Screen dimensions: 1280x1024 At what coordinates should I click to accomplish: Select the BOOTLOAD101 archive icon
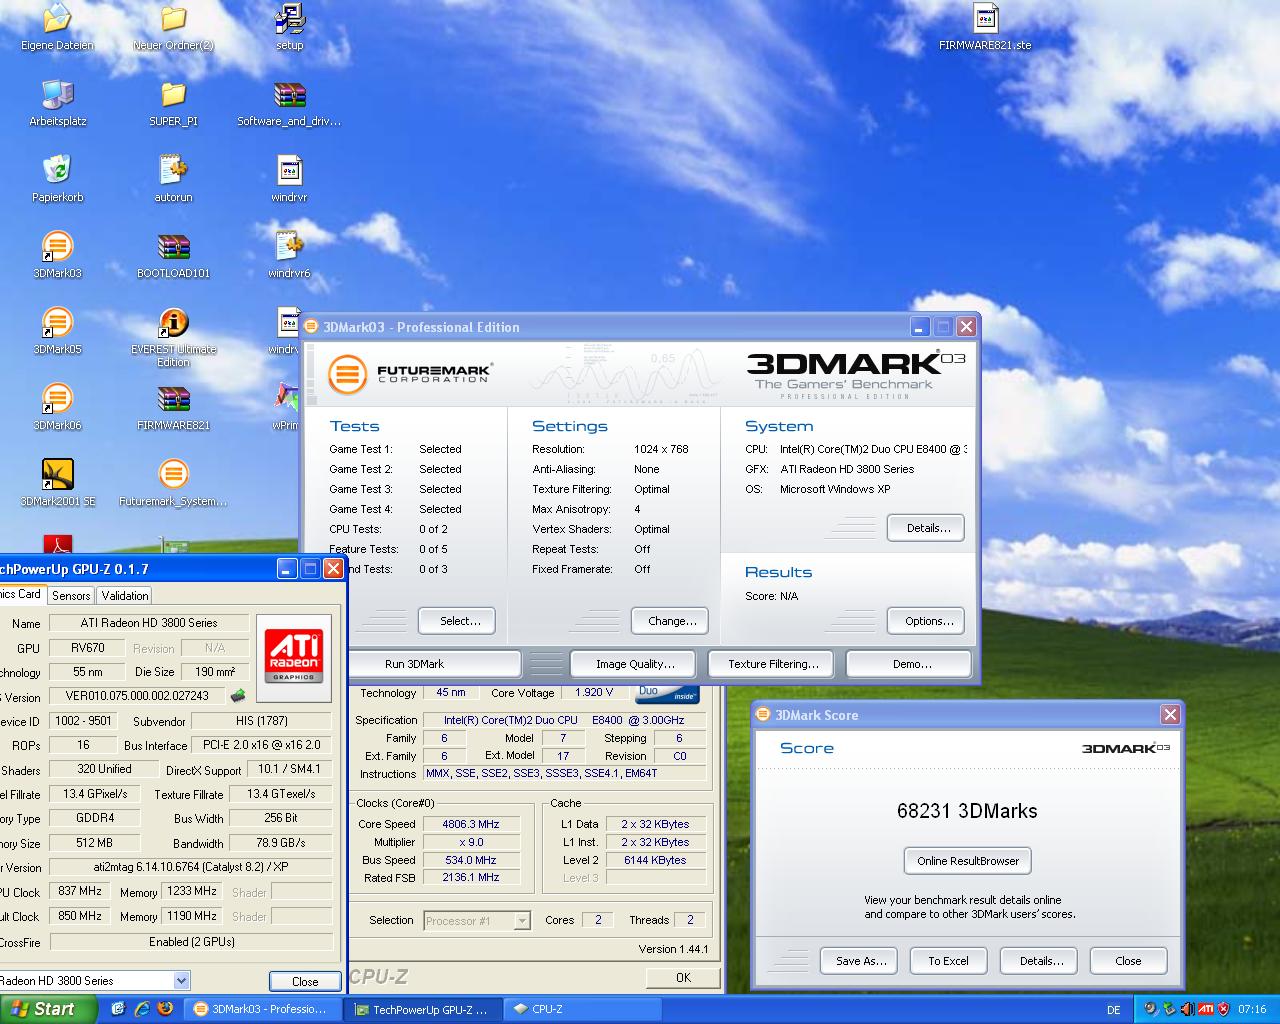tap(173, 247)
